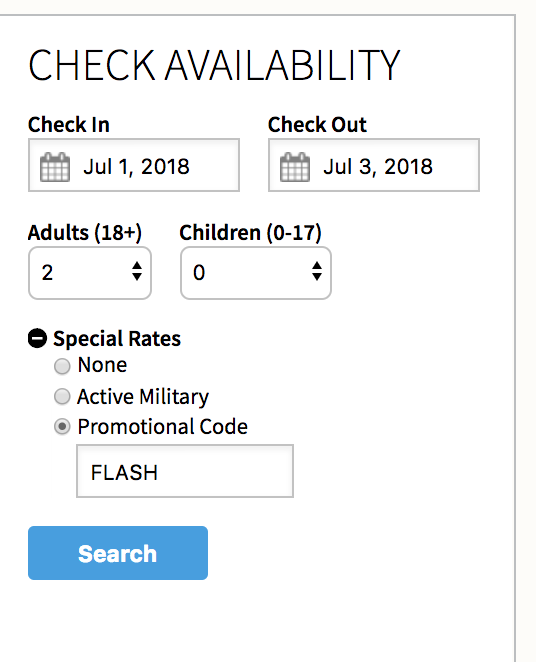This screenshot has width=536, height=662.
Task: Open the Adults (18+) dropdown
Action: [x=90, y=273]
